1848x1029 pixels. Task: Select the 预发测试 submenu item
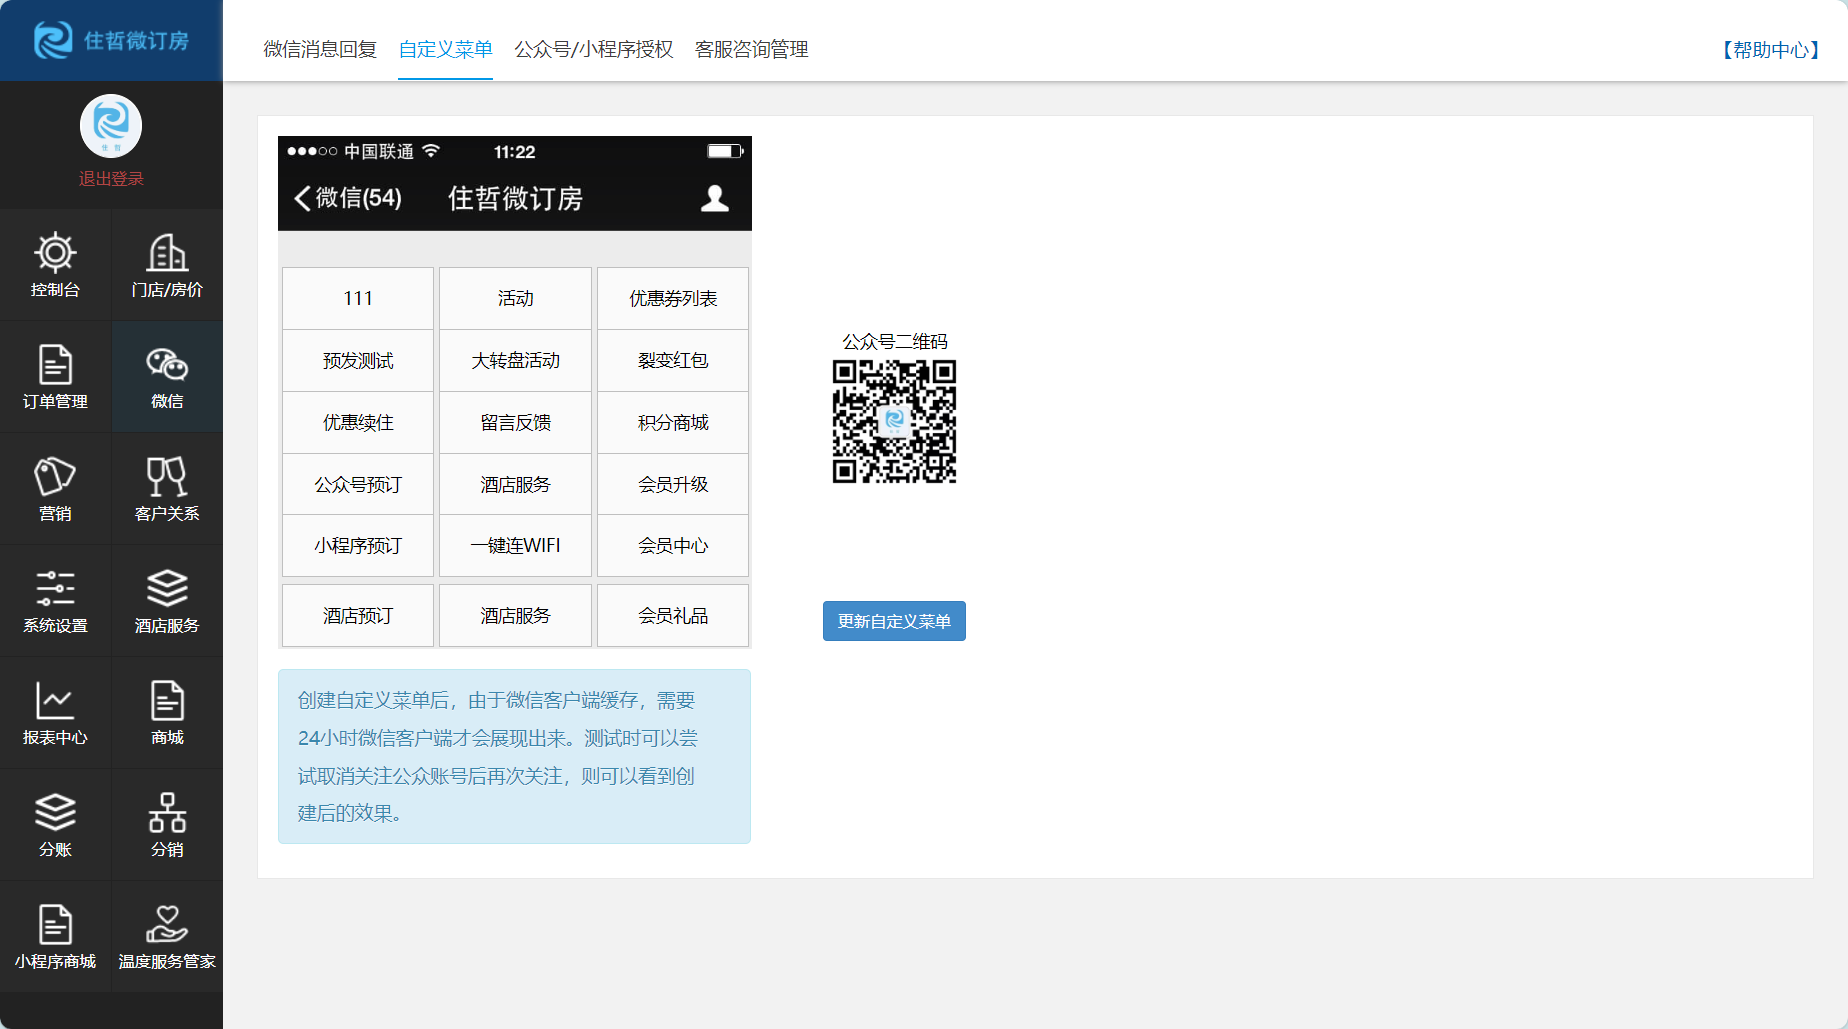click(358, 360)
